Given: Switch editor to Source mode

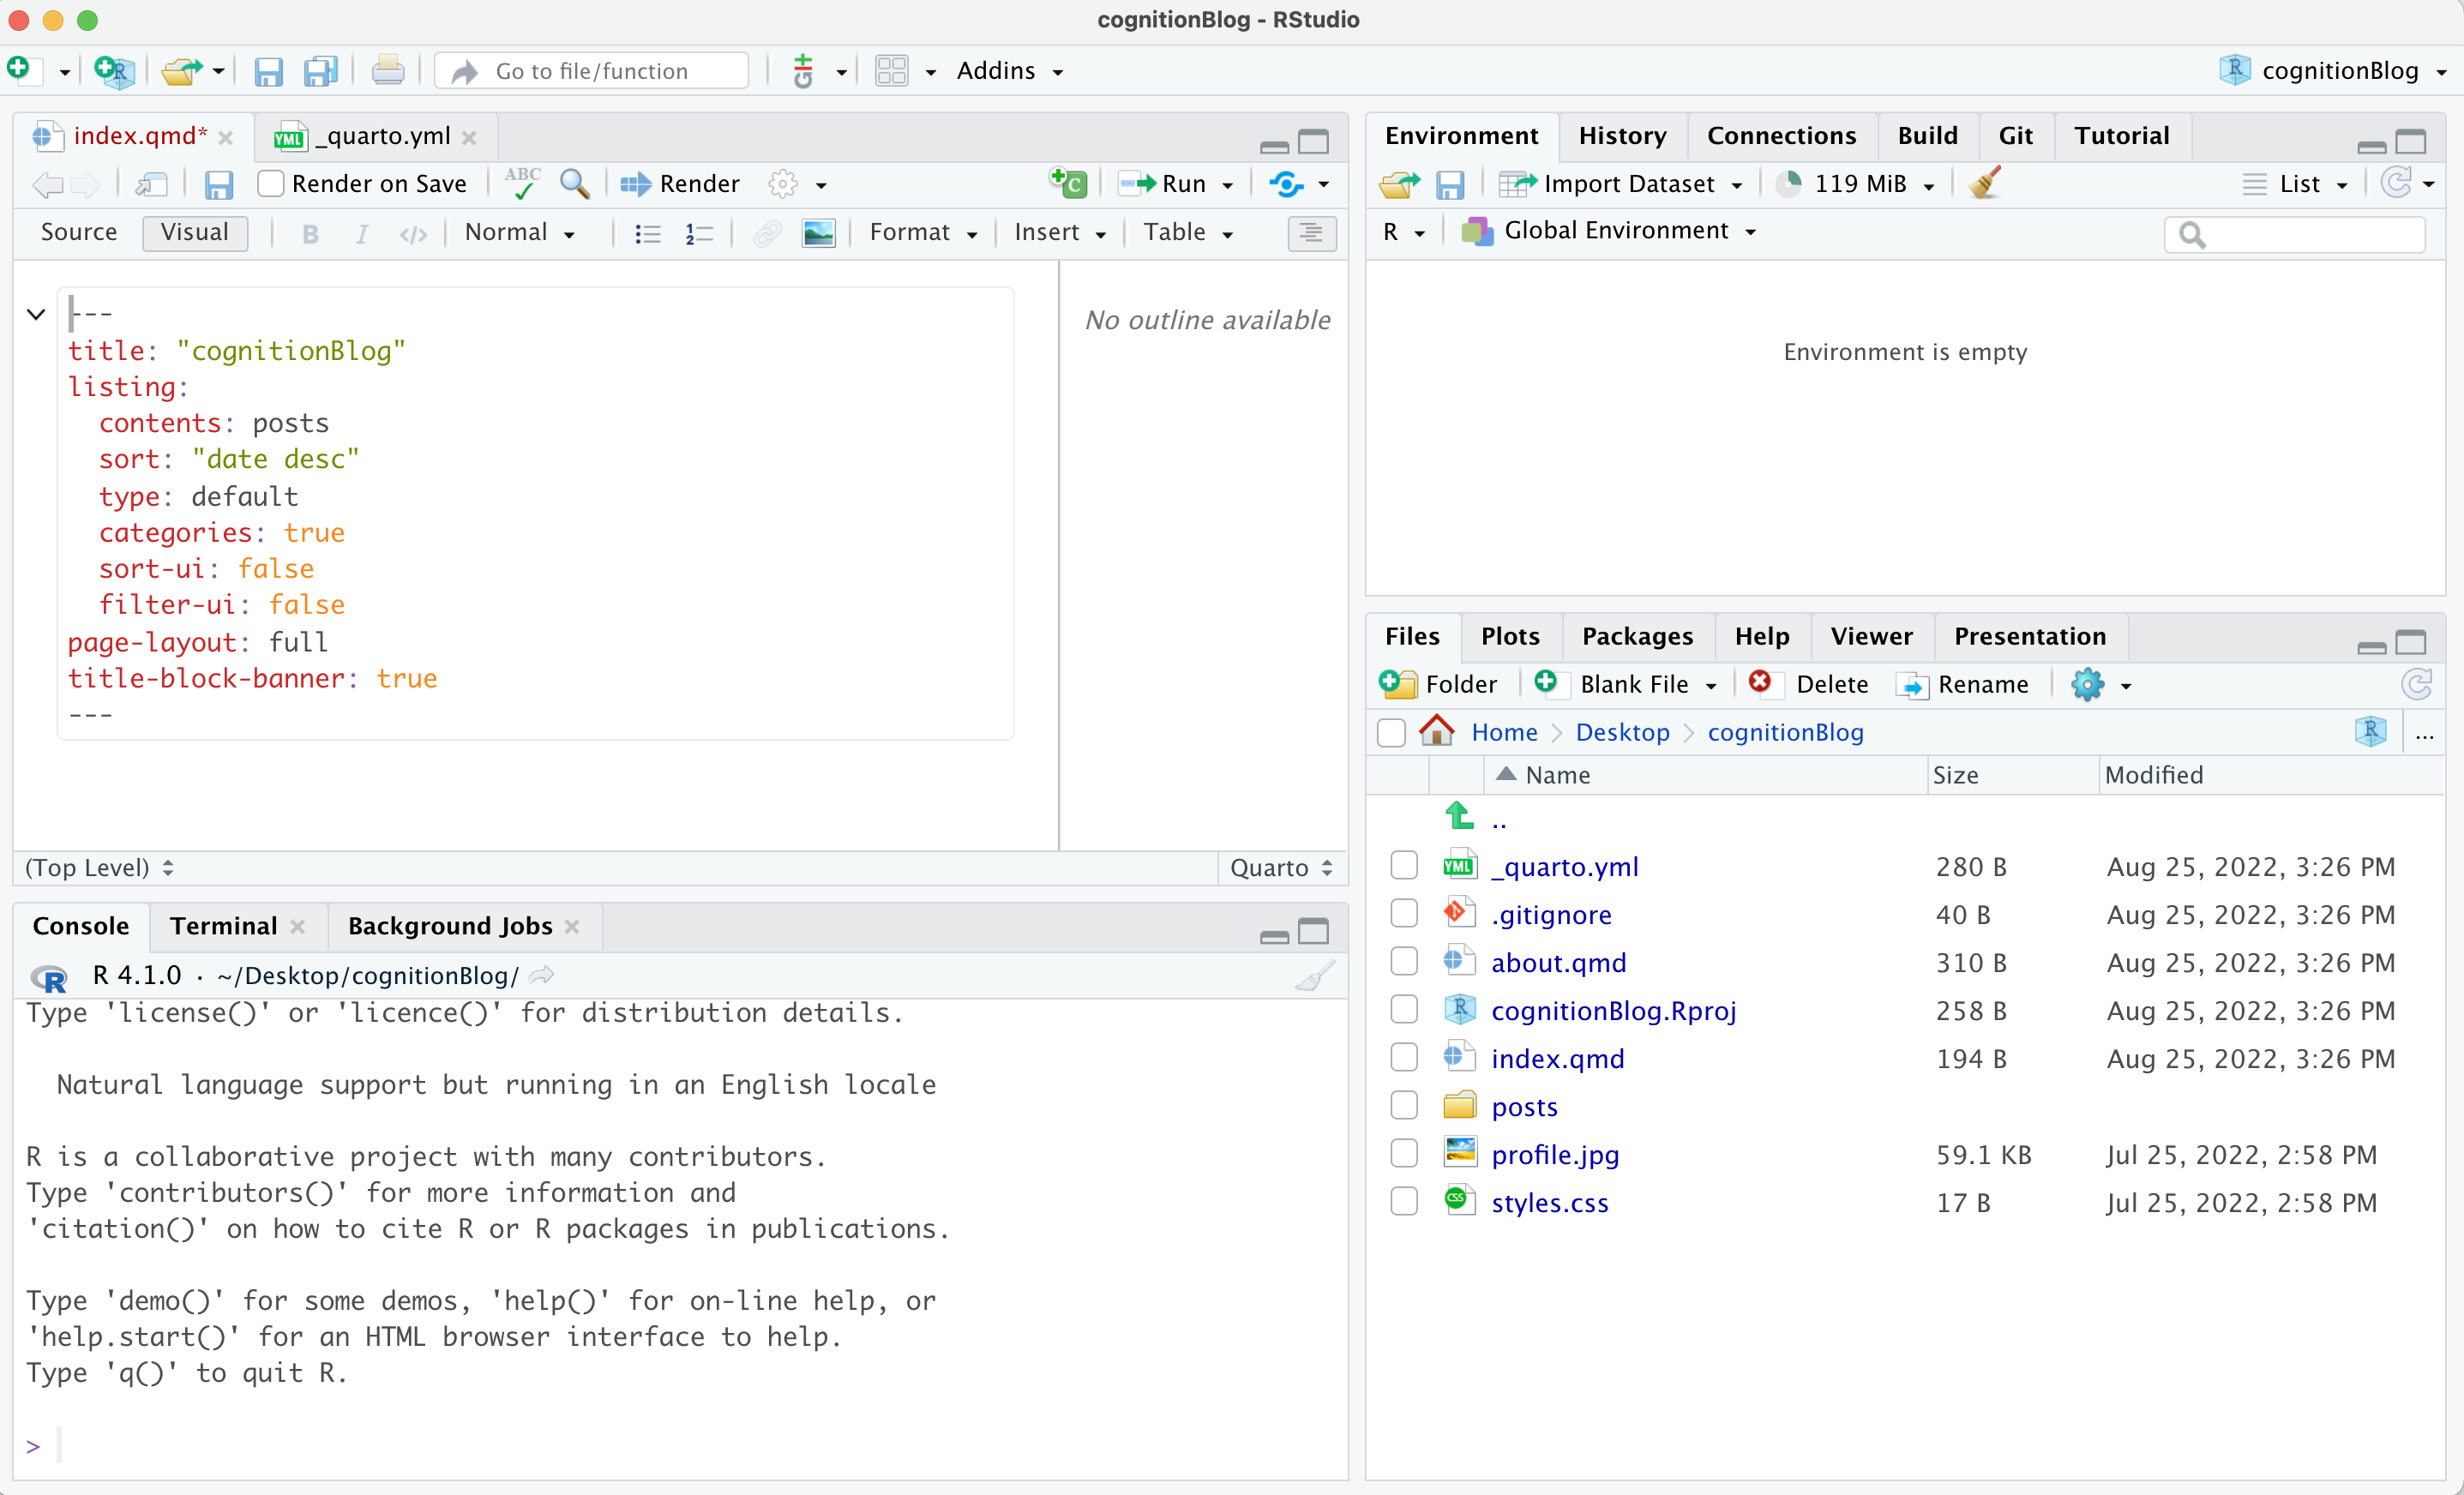Looking at the screenshot, I should tap(79, 233).
